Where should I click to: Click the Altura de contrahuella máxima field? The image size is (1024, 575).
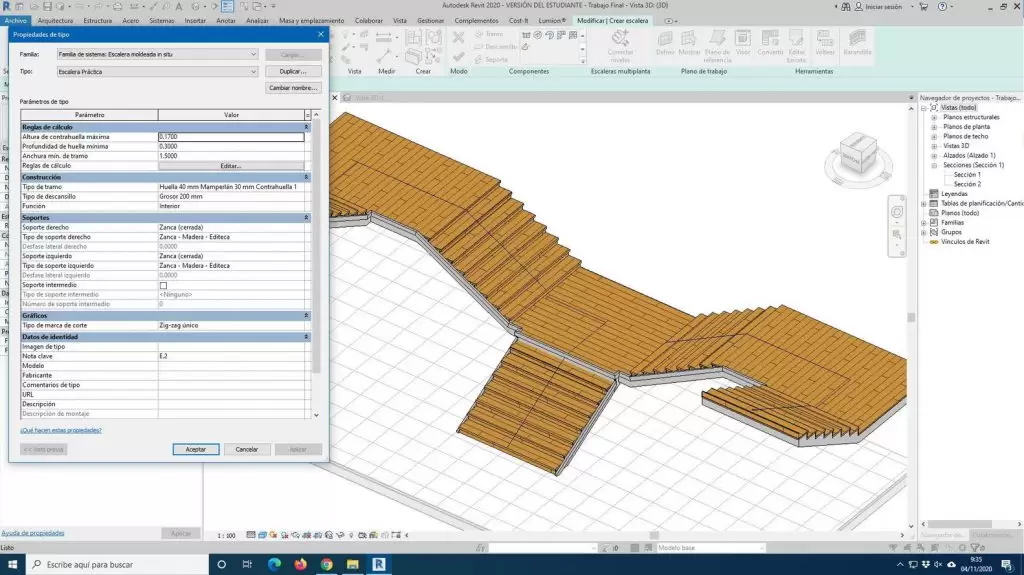click(230, 136)
